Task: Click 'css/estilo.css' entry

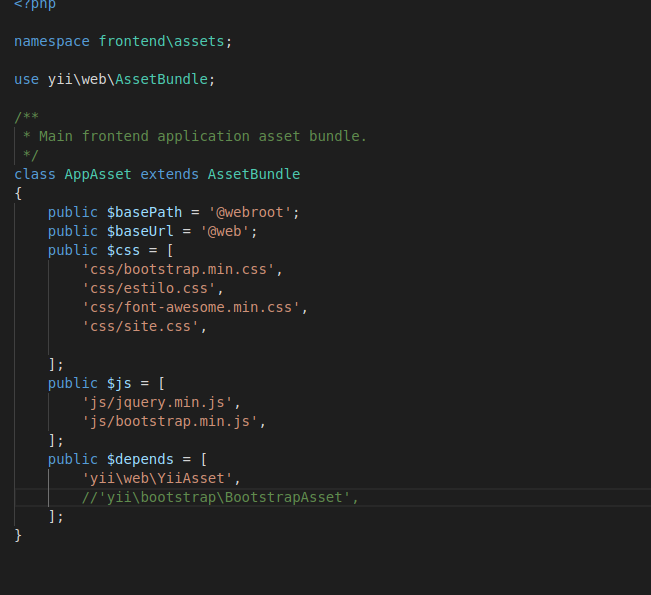Action: pos(149,289)
